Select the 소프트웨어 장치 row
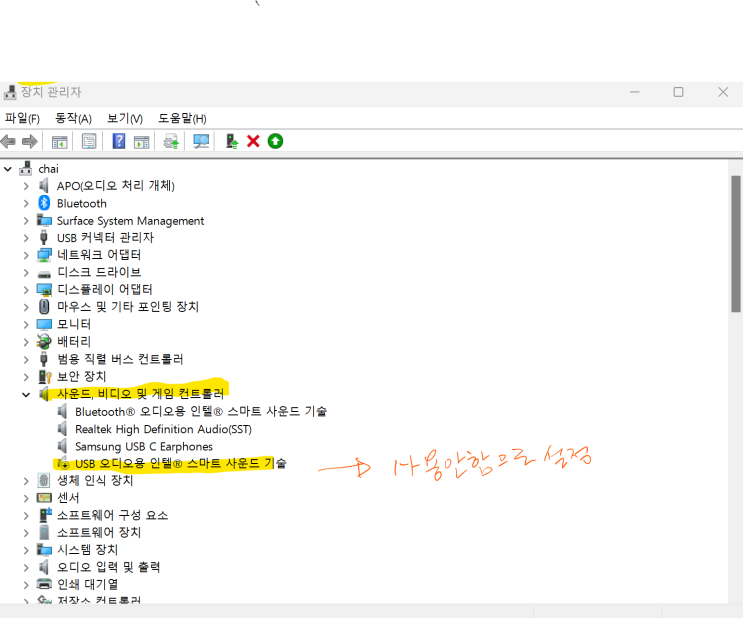The image size is (743, 618). coord(99,533)
